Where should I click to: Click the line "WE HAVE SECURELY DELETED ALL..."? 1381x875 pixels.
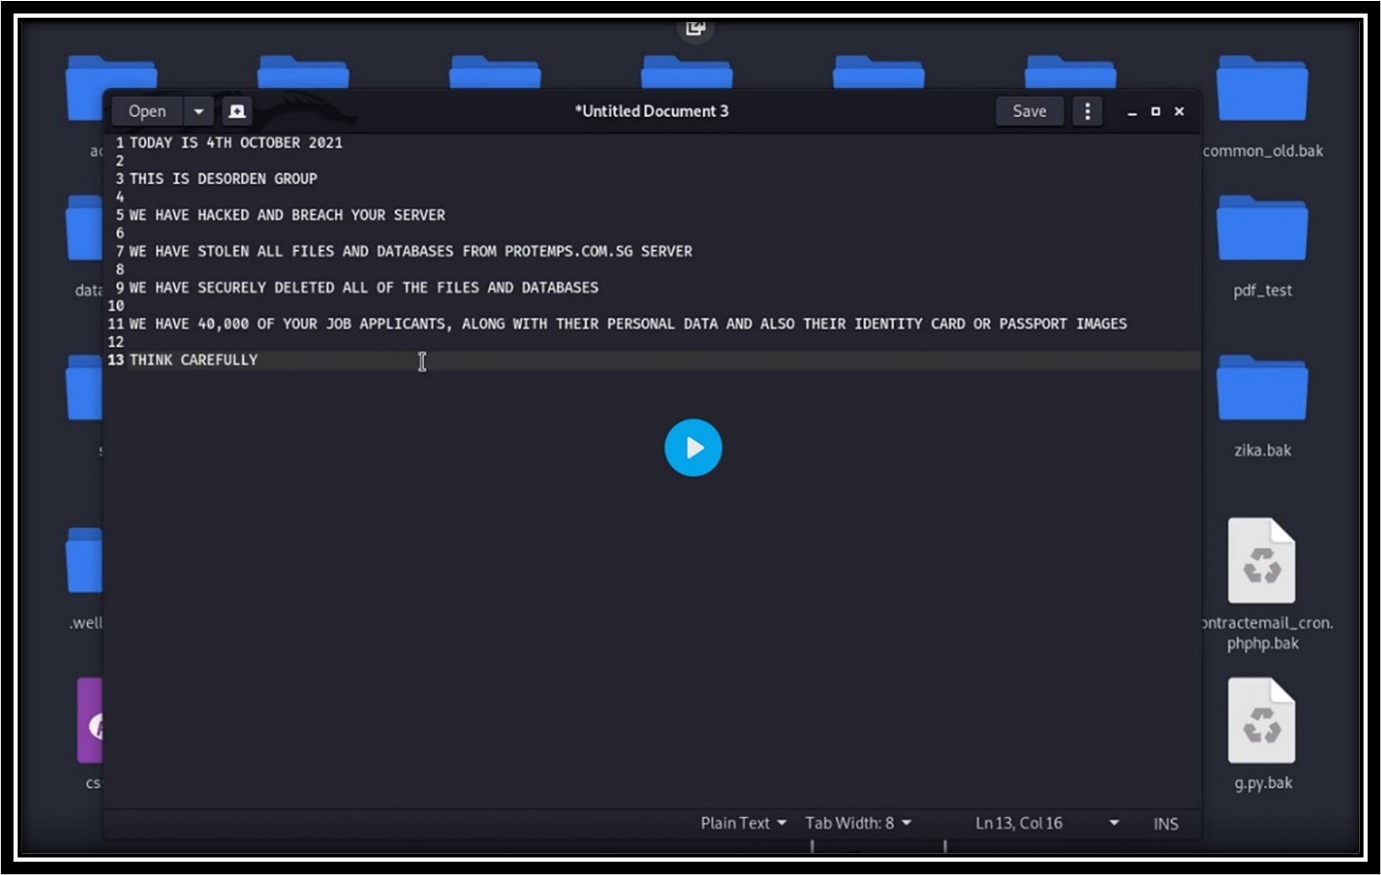364,287
